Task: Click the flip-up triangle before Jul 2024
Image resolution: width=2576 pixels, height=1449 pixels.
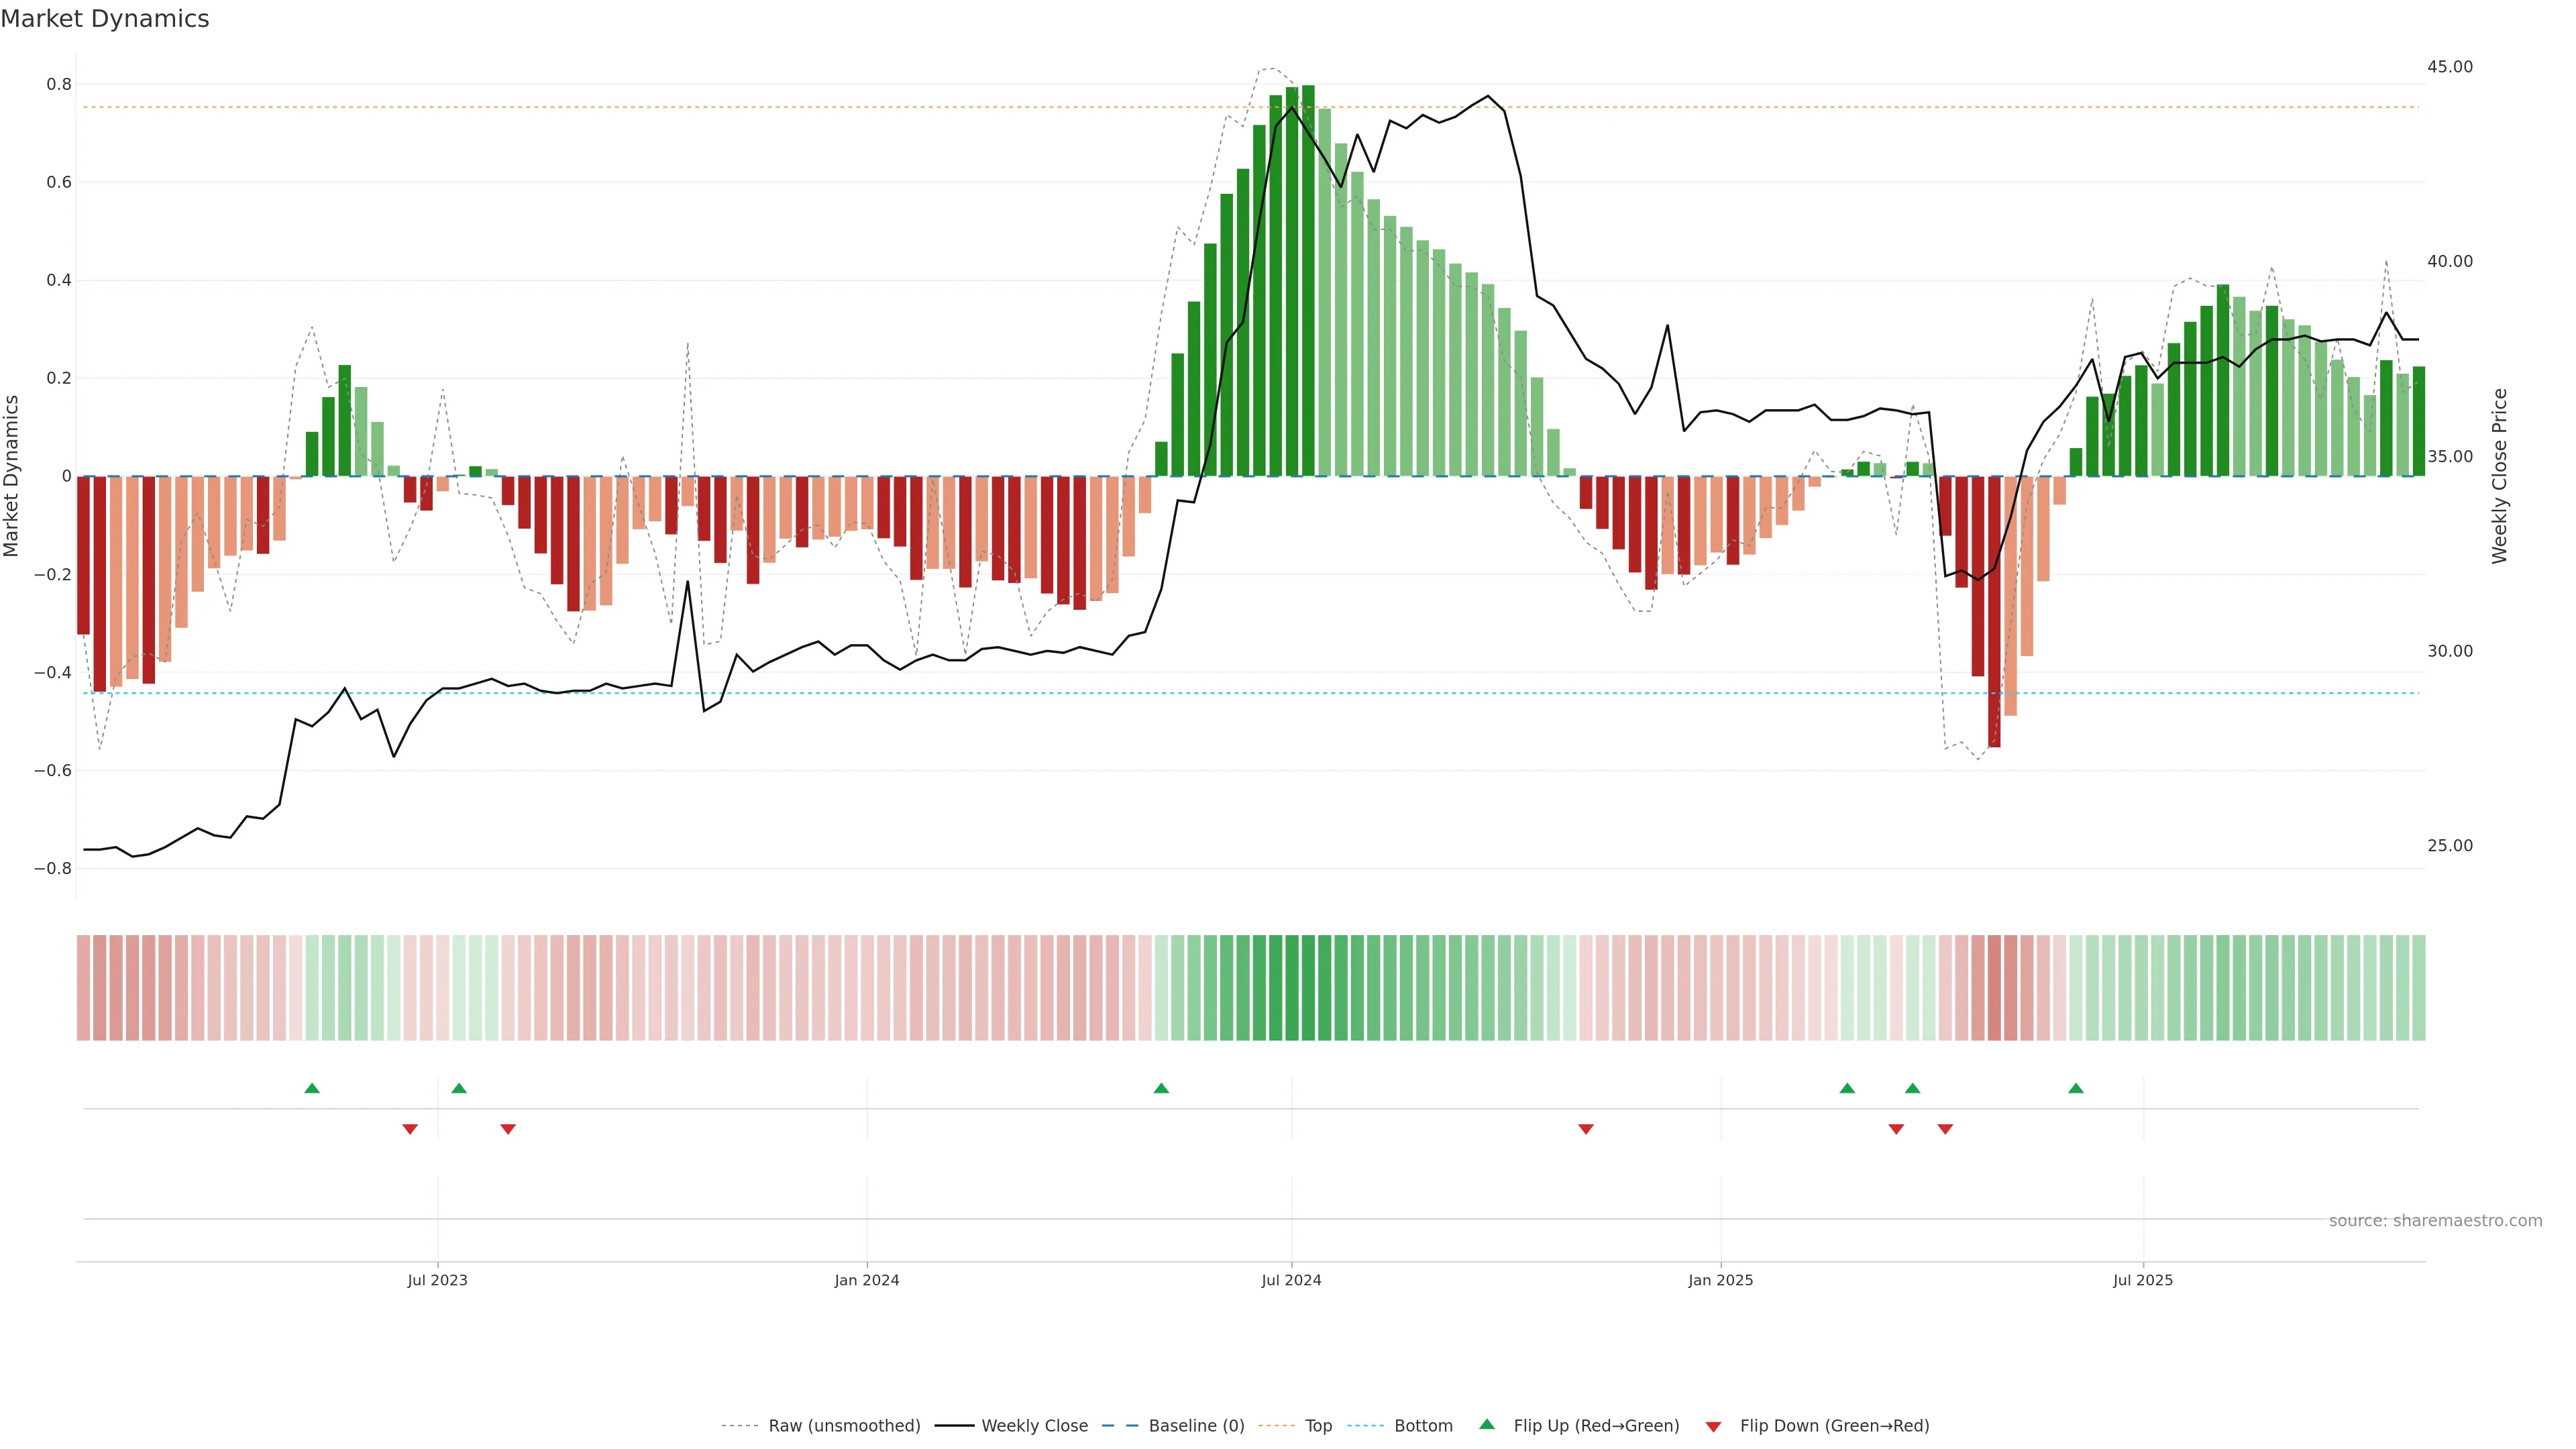Action: 1161,1088
